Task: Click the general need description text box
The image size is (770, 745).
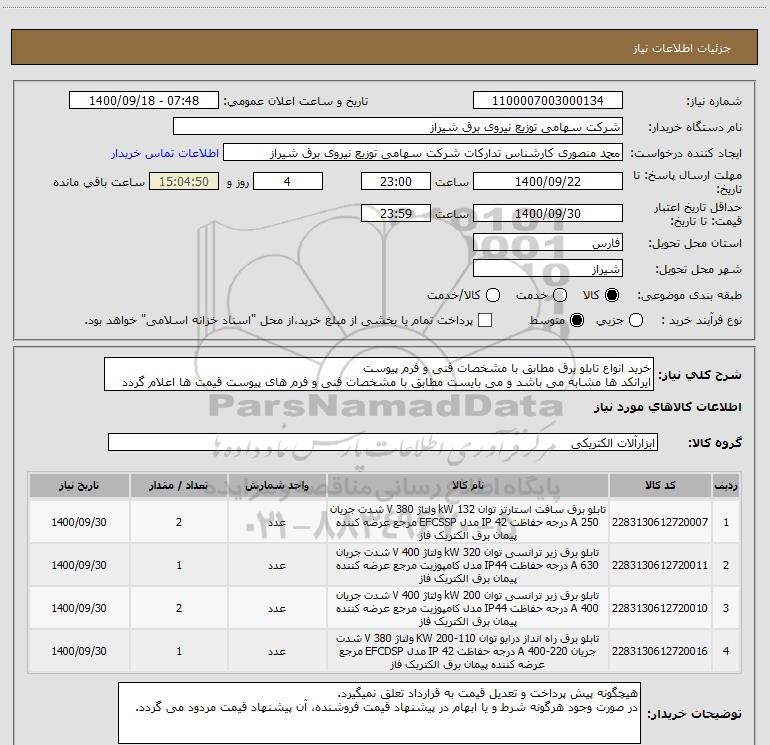Action: pos(379,375)
